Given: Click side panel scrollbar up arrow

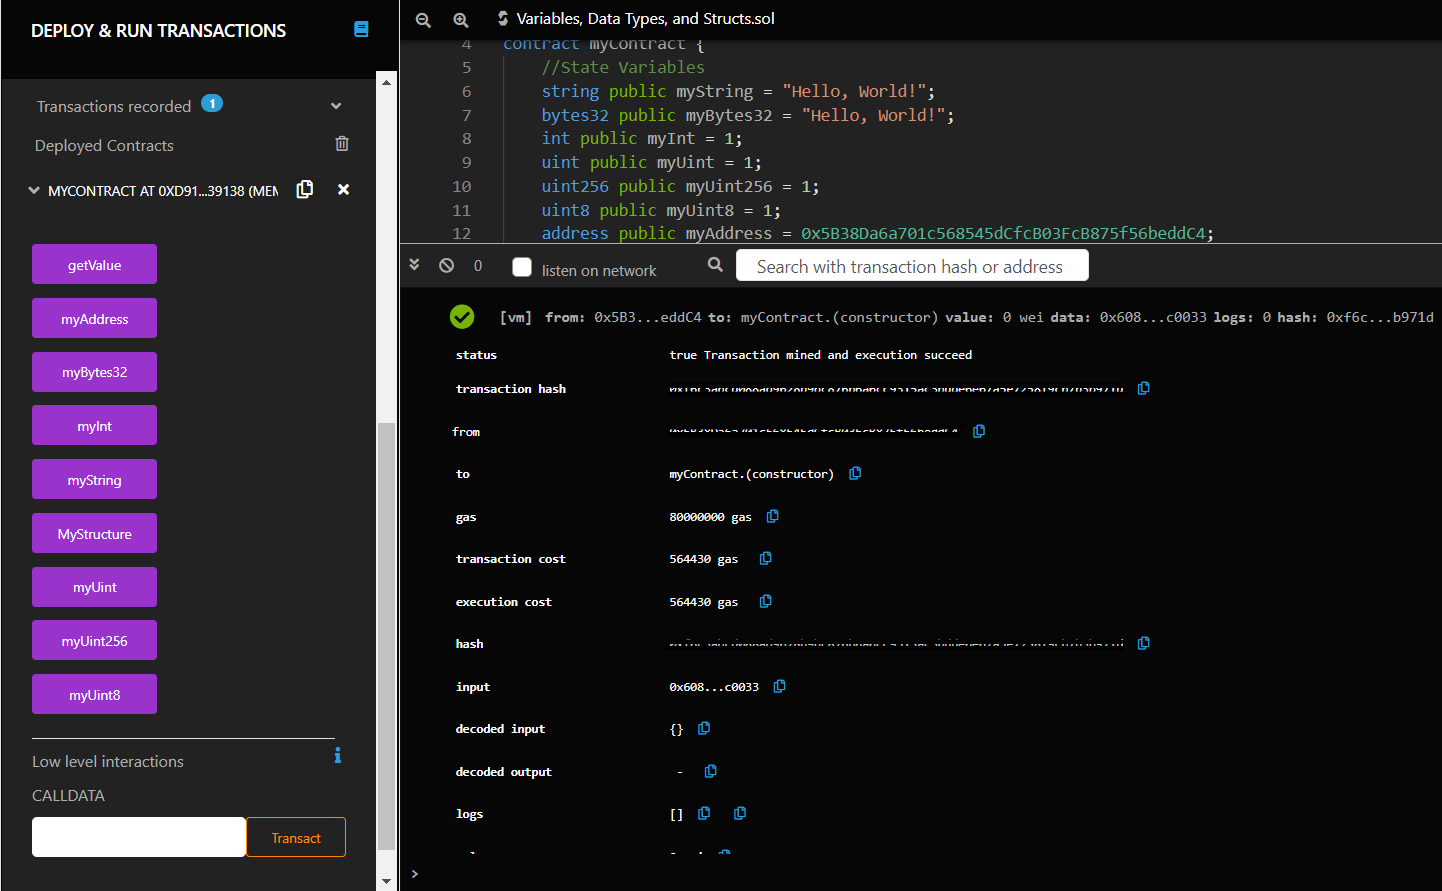Looking at the screenshot, I should 386,82.
